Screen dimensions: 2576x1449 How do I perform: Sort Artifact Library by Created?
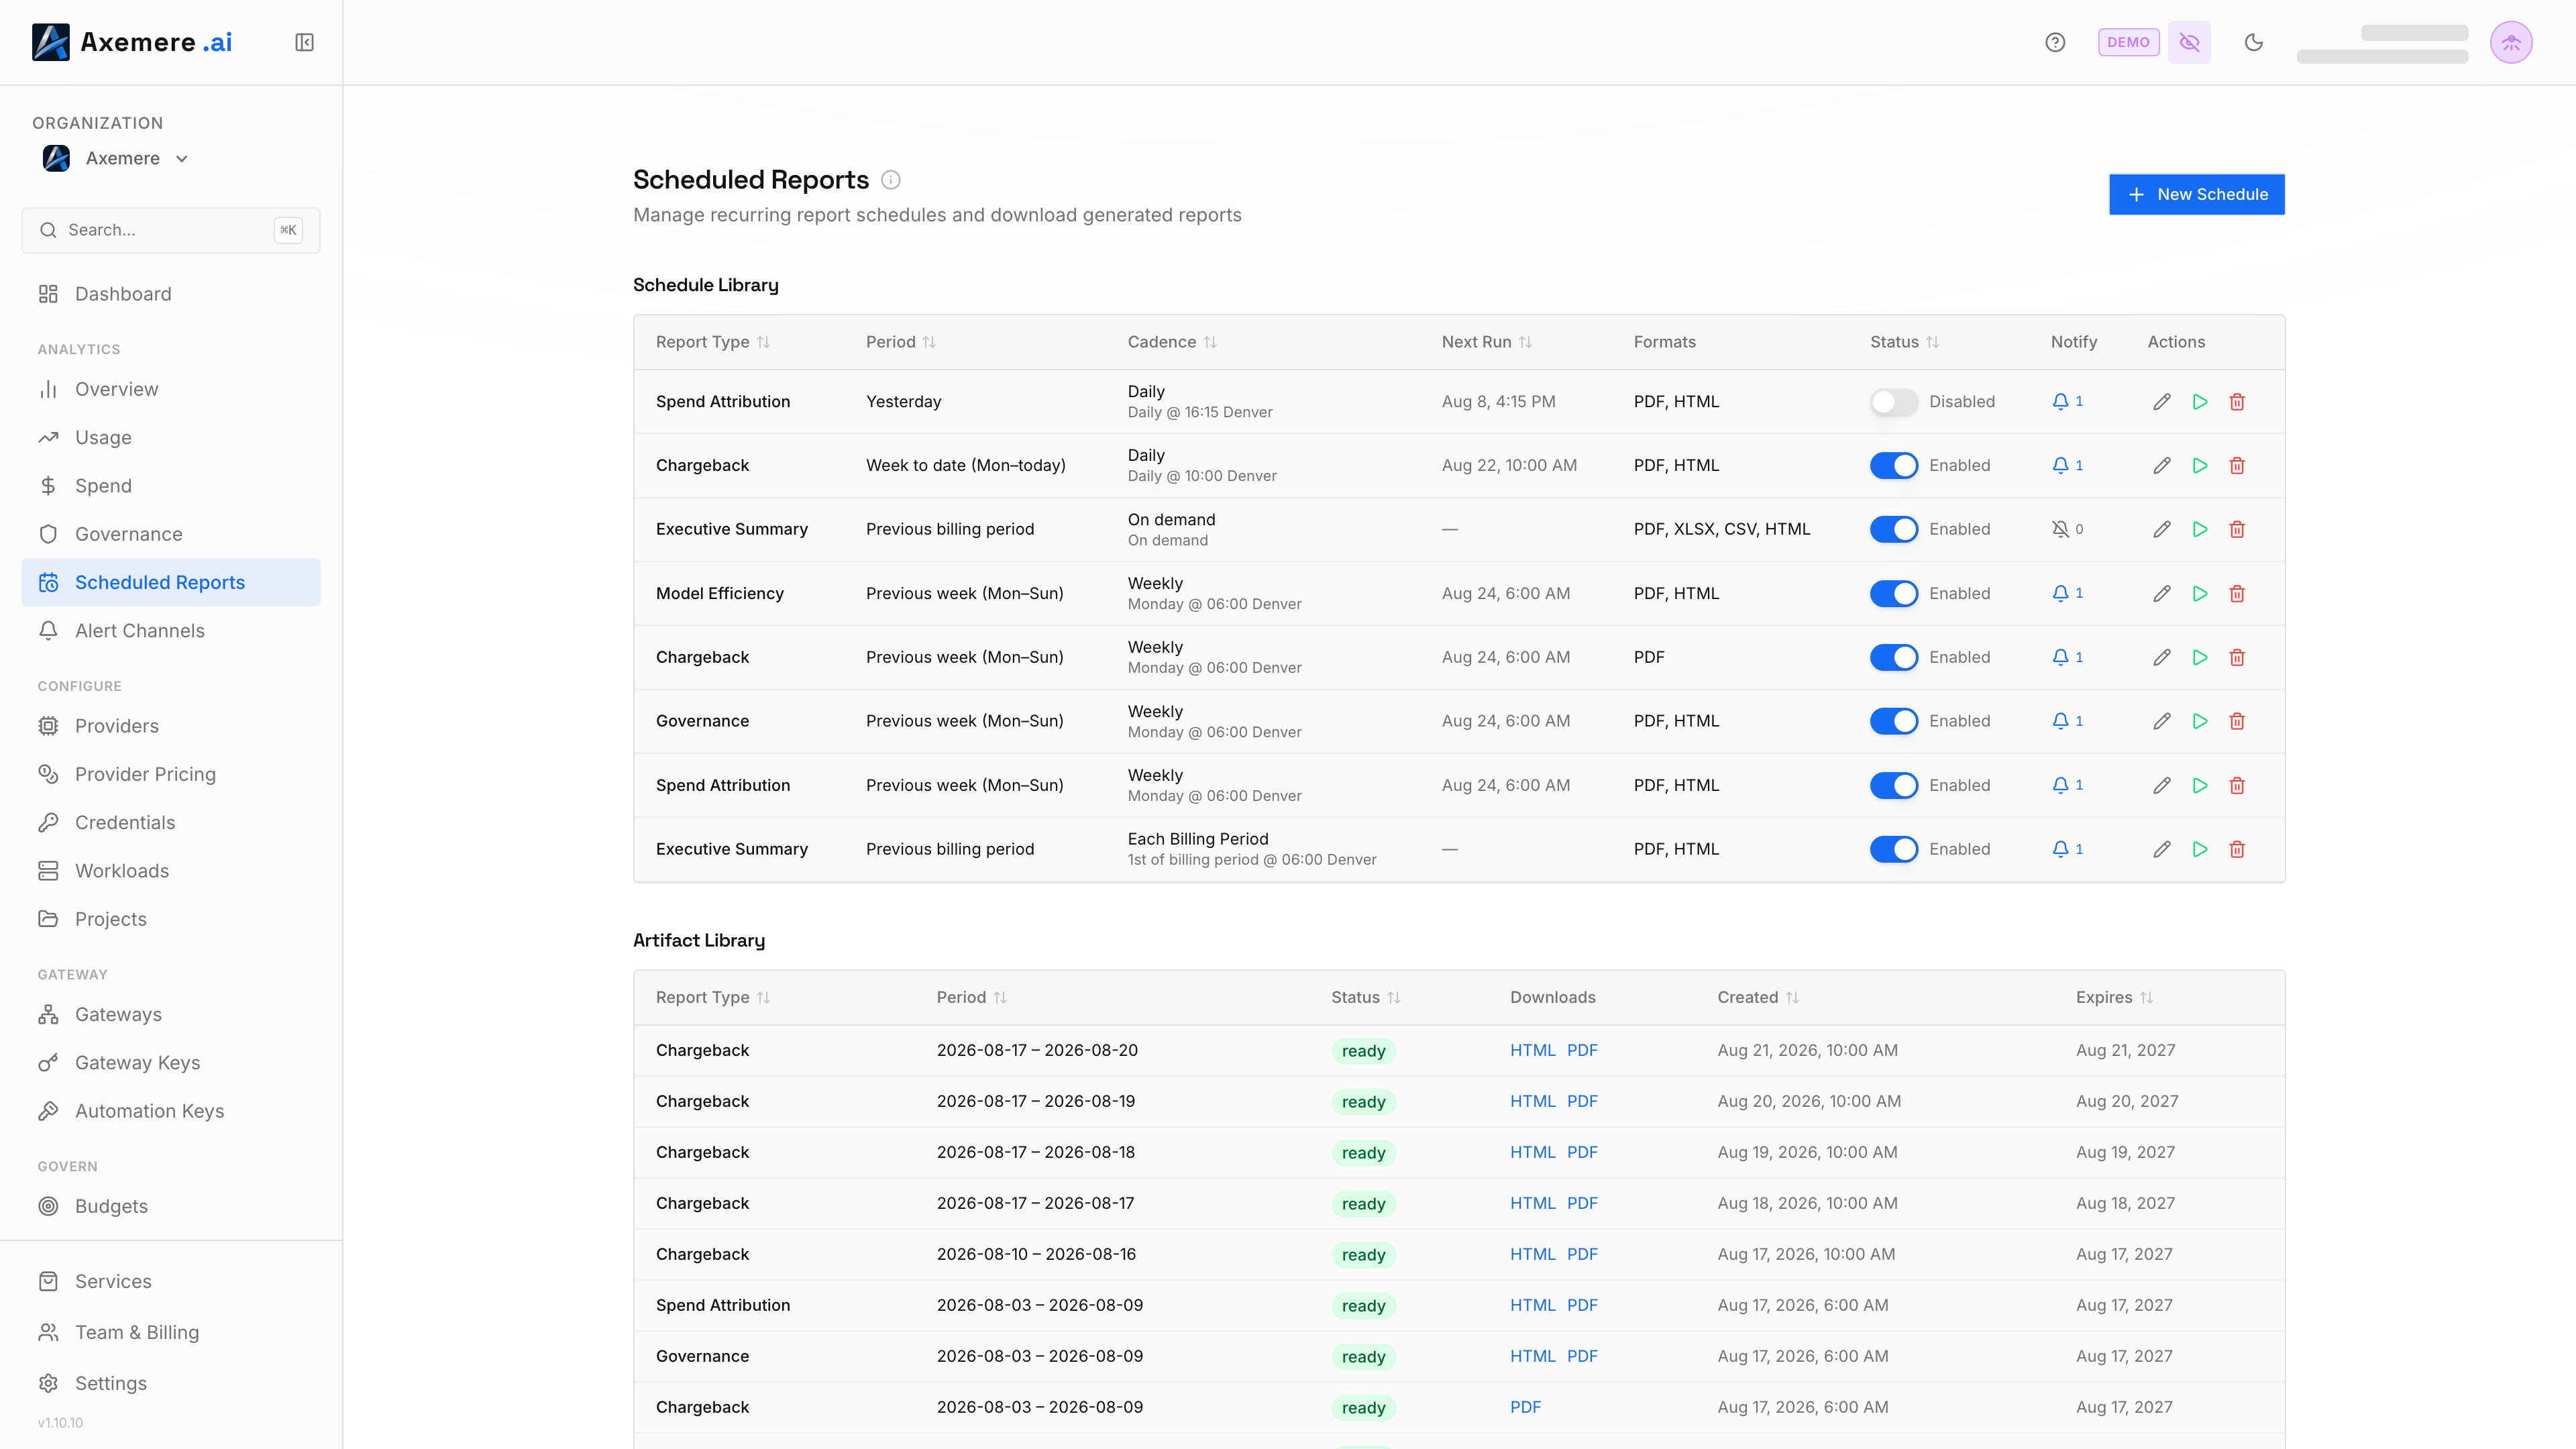1758,998
